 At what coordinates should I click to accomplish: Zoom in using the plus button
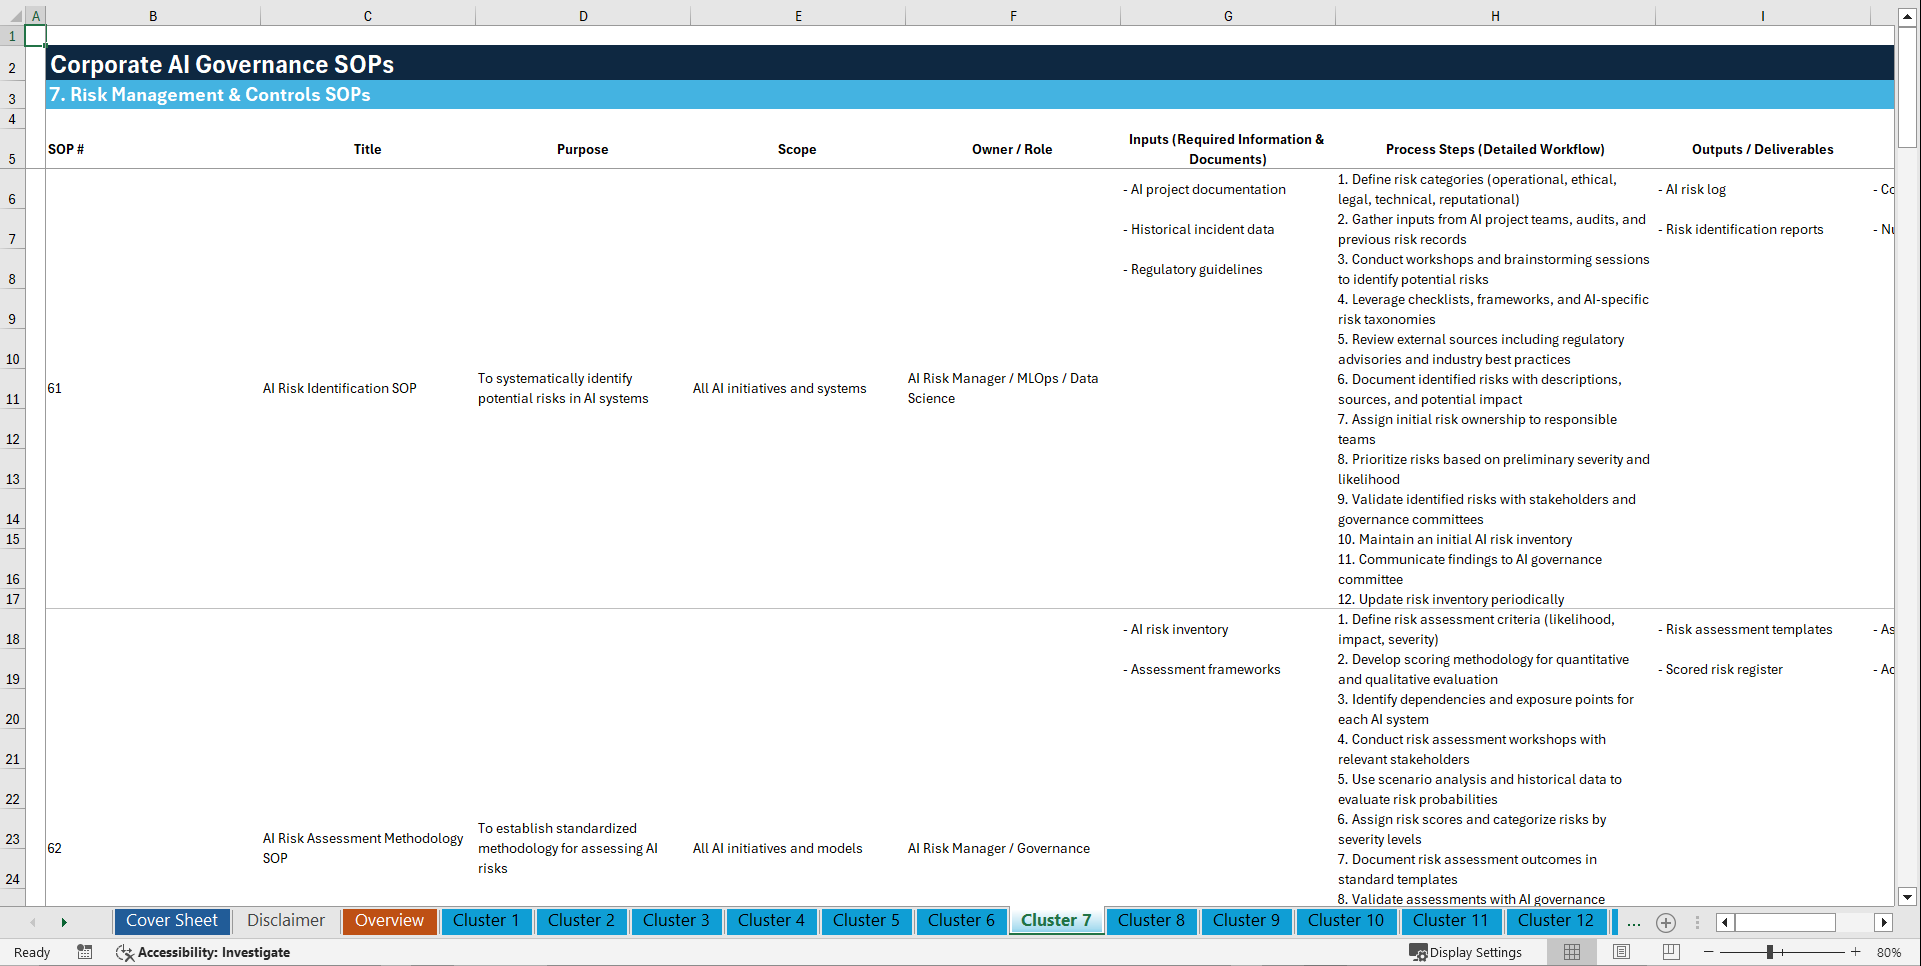tap(1856, 952)
